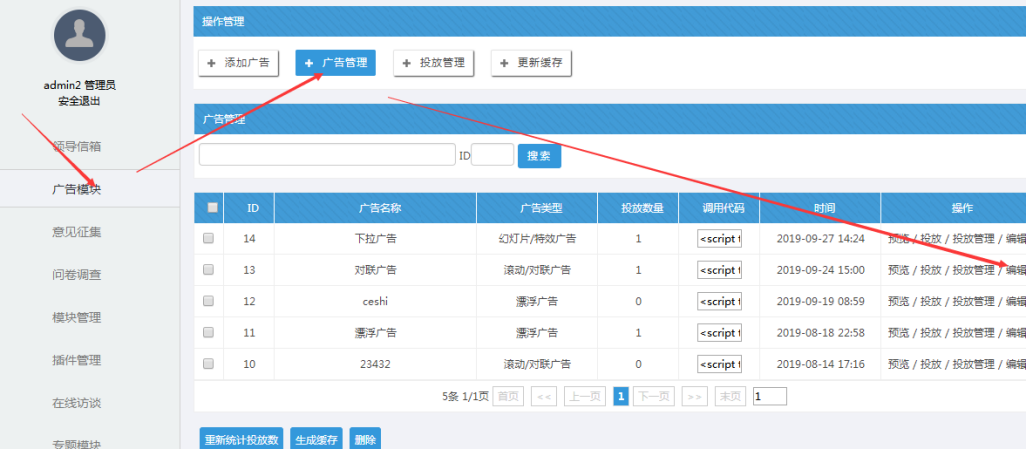Click the admin user avatar icon
1027x450 pixels.
pyautogui.click(x=79, y=35)
